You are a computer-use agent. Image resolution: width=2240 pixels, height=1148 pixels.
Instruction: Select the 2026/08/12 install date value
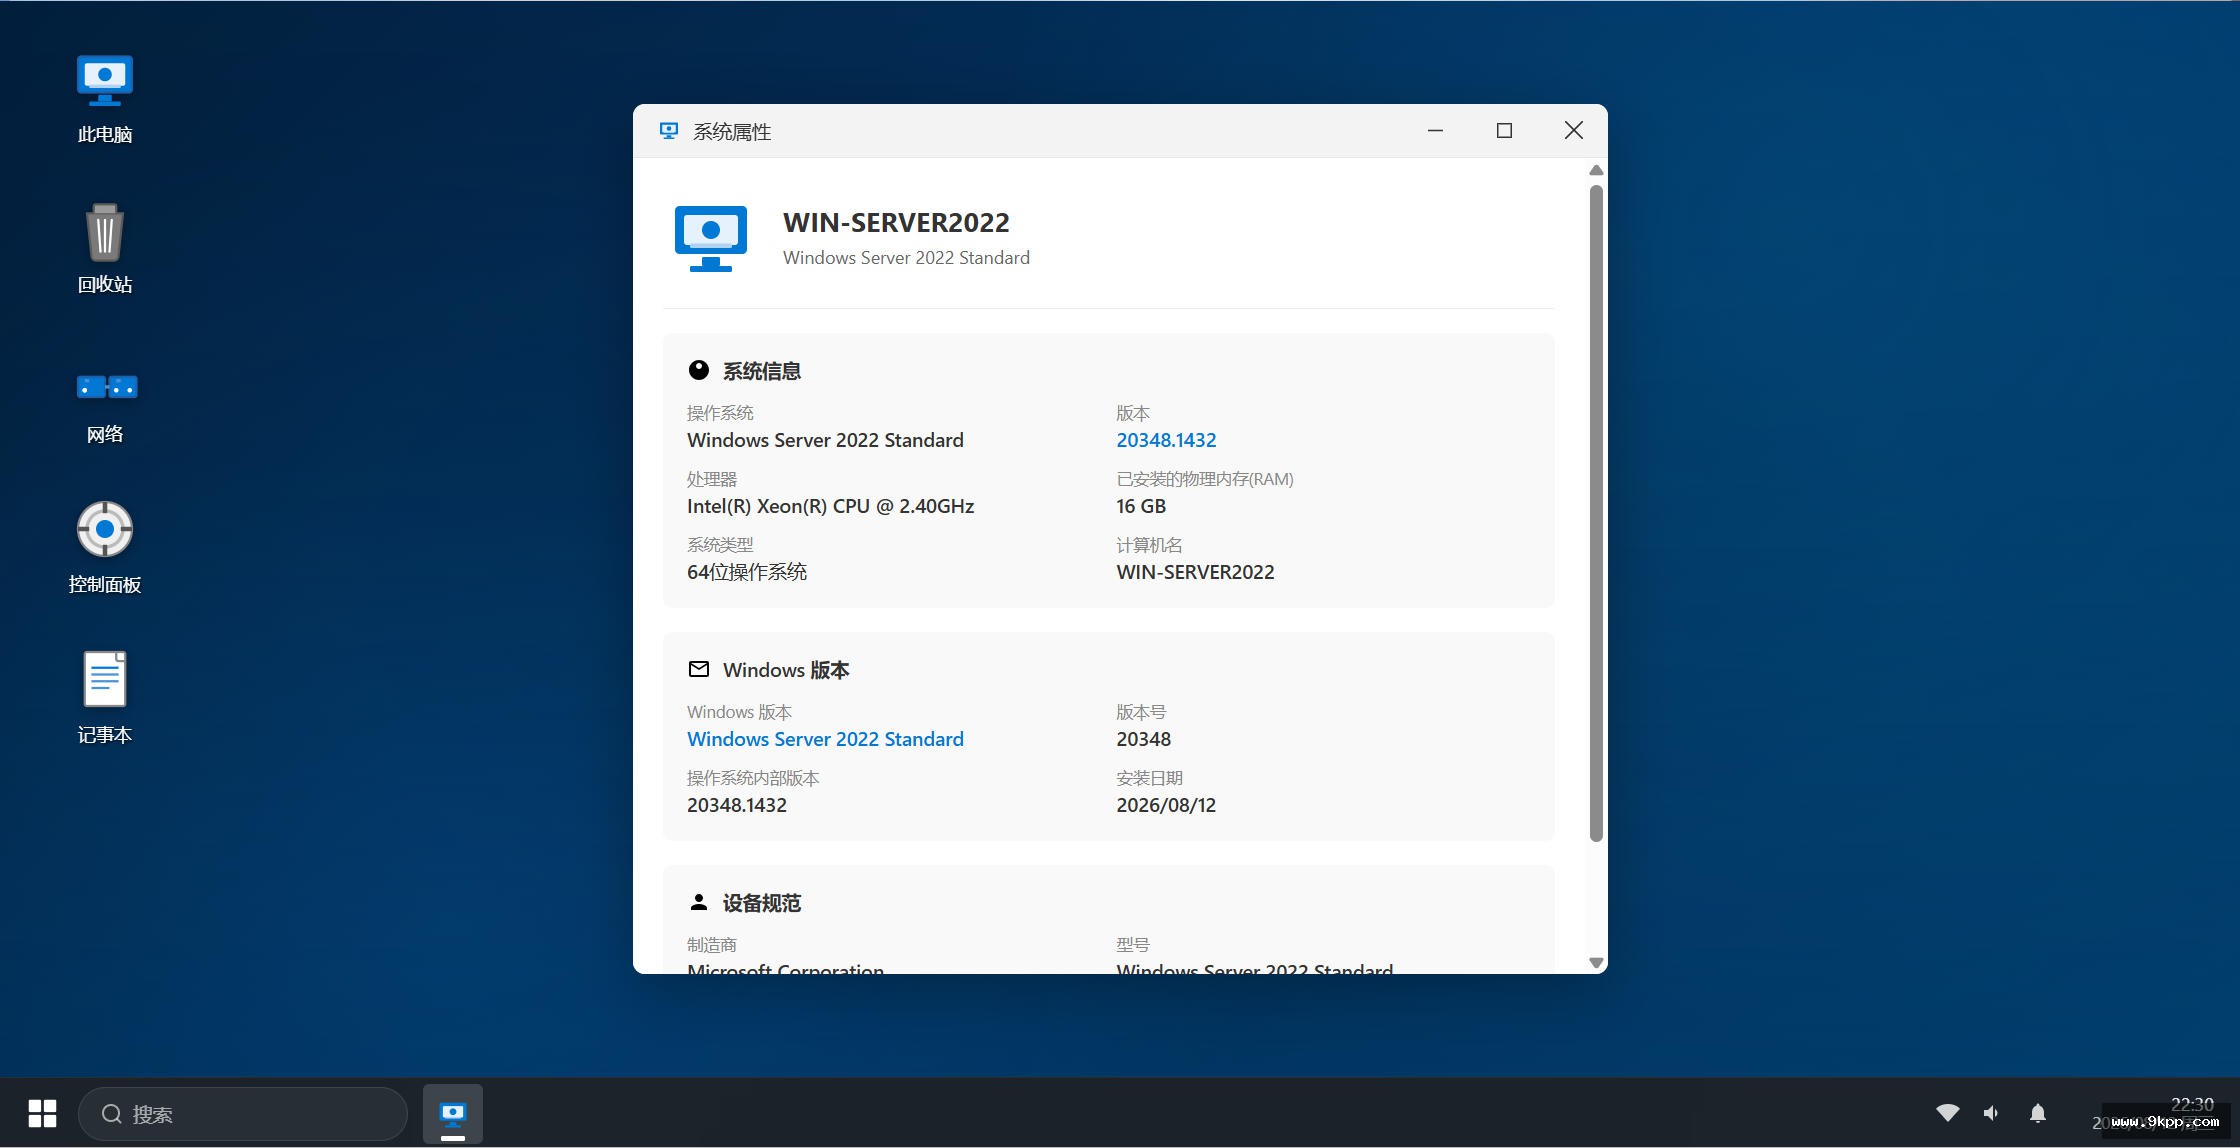pyautogui.click(x=1166, y=805)
